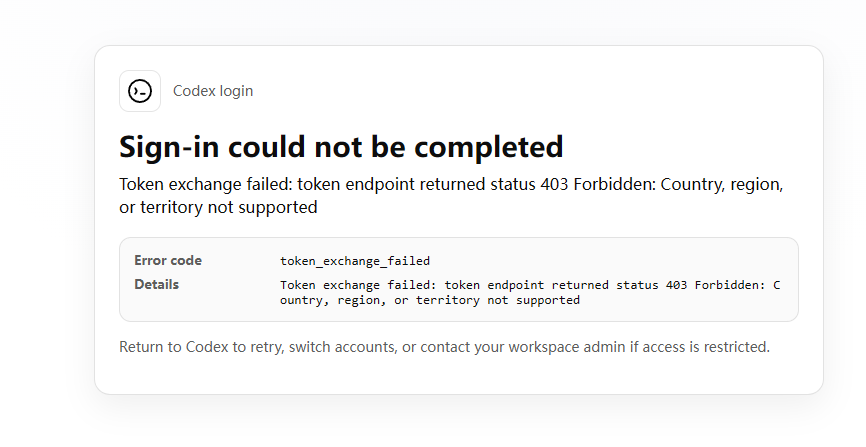The image size is (866, 447).
Task: Click "switch accounts" in the footer text
Action: tap(342, 347)
